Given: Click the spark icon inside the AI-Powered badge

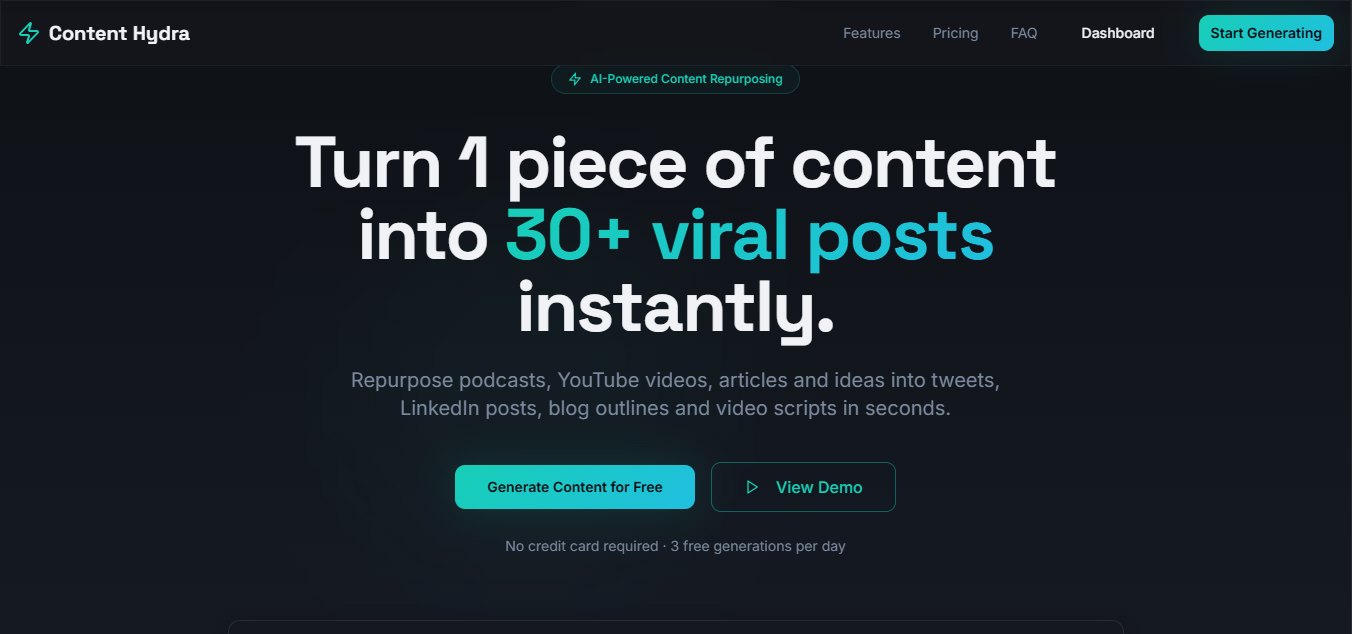Looking at the screenshot, I should pyautogui.click(x=575, y=79).
